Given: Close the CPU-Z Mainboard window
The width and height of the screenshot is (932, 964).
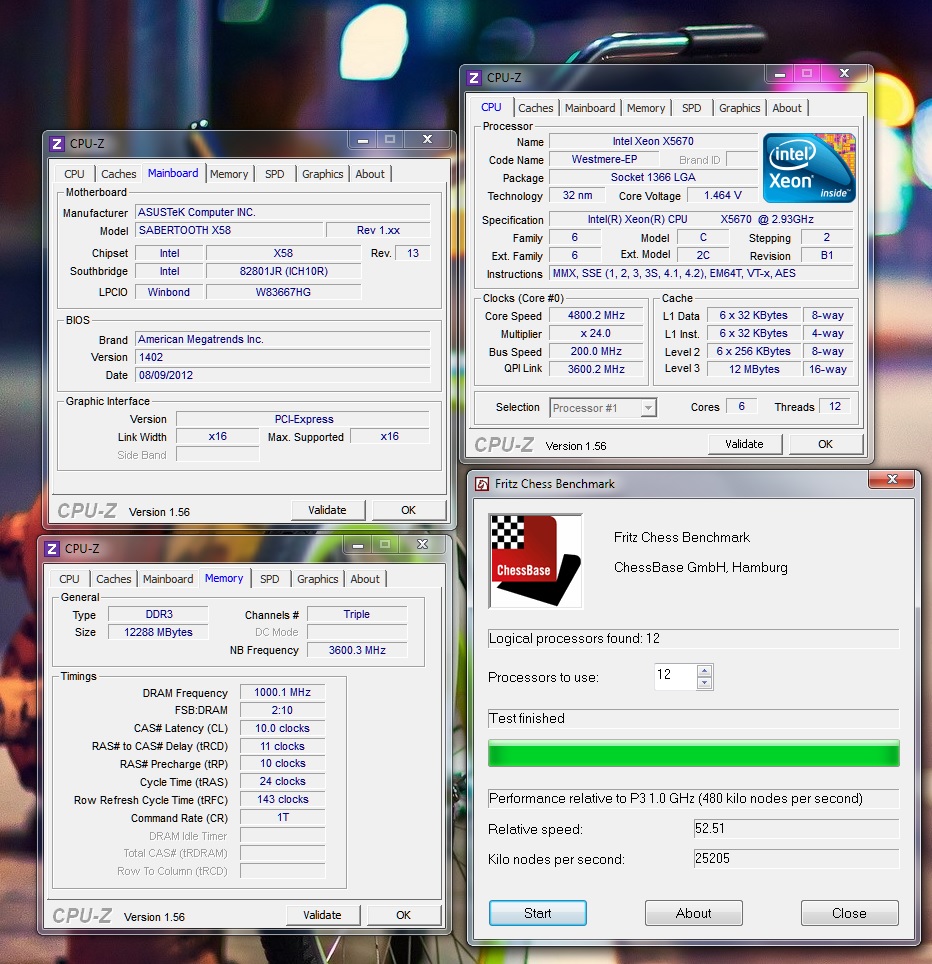Looking at the screenshot, I should (x=428, y=140).
